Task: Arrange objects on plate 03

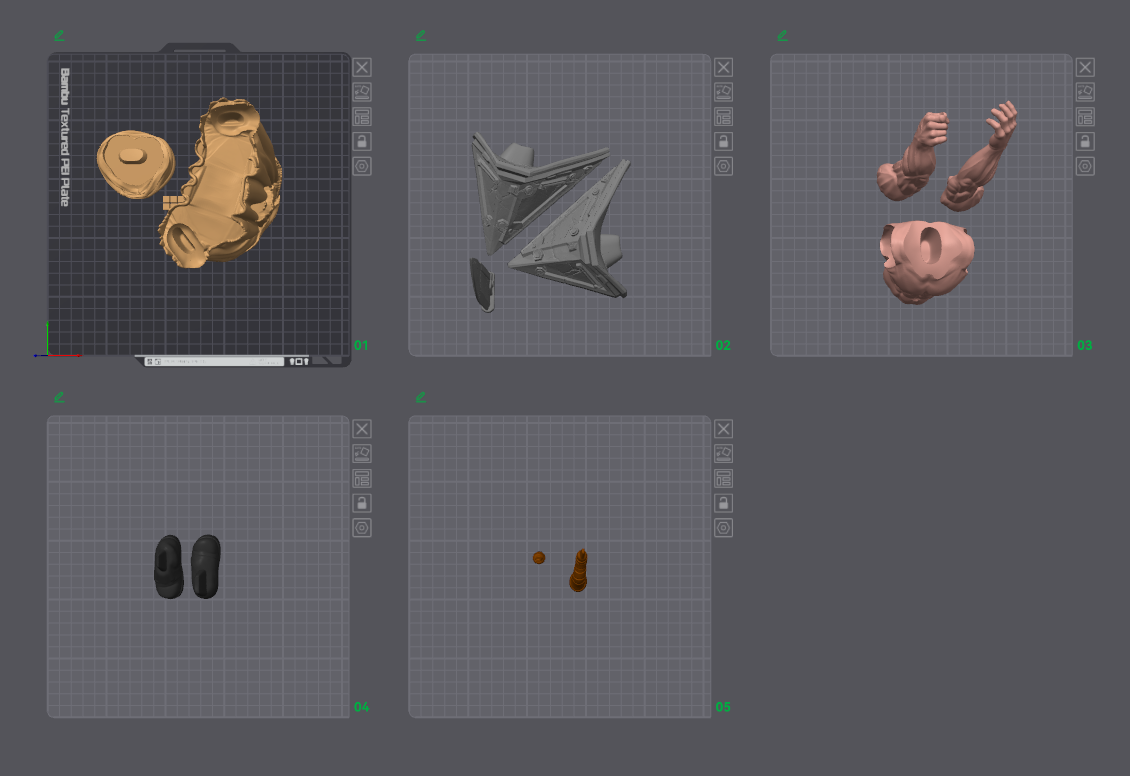Action: pyautogui.click(x=1085, y=117)
